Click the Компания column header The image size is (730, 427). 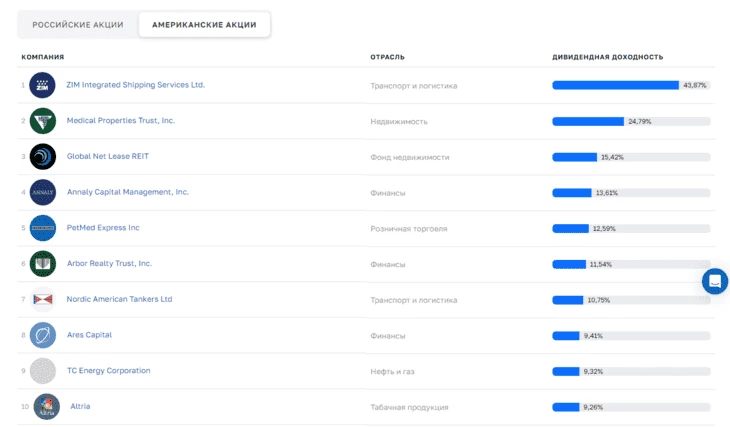[x=43, y=57]
